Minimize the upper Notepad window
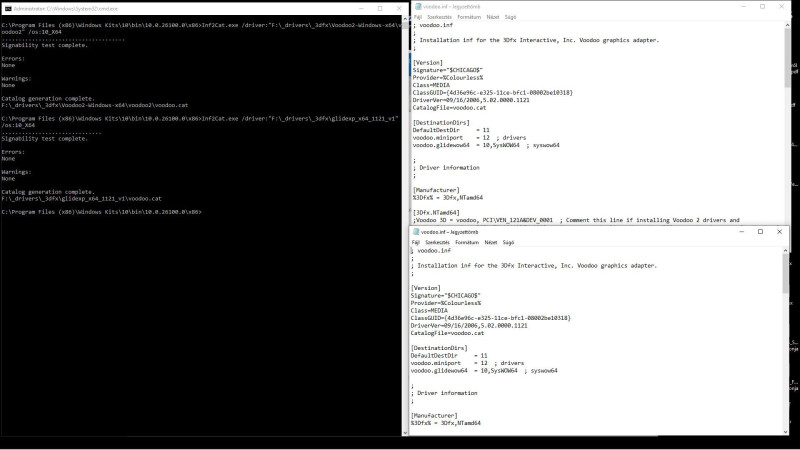 [743, 7]
